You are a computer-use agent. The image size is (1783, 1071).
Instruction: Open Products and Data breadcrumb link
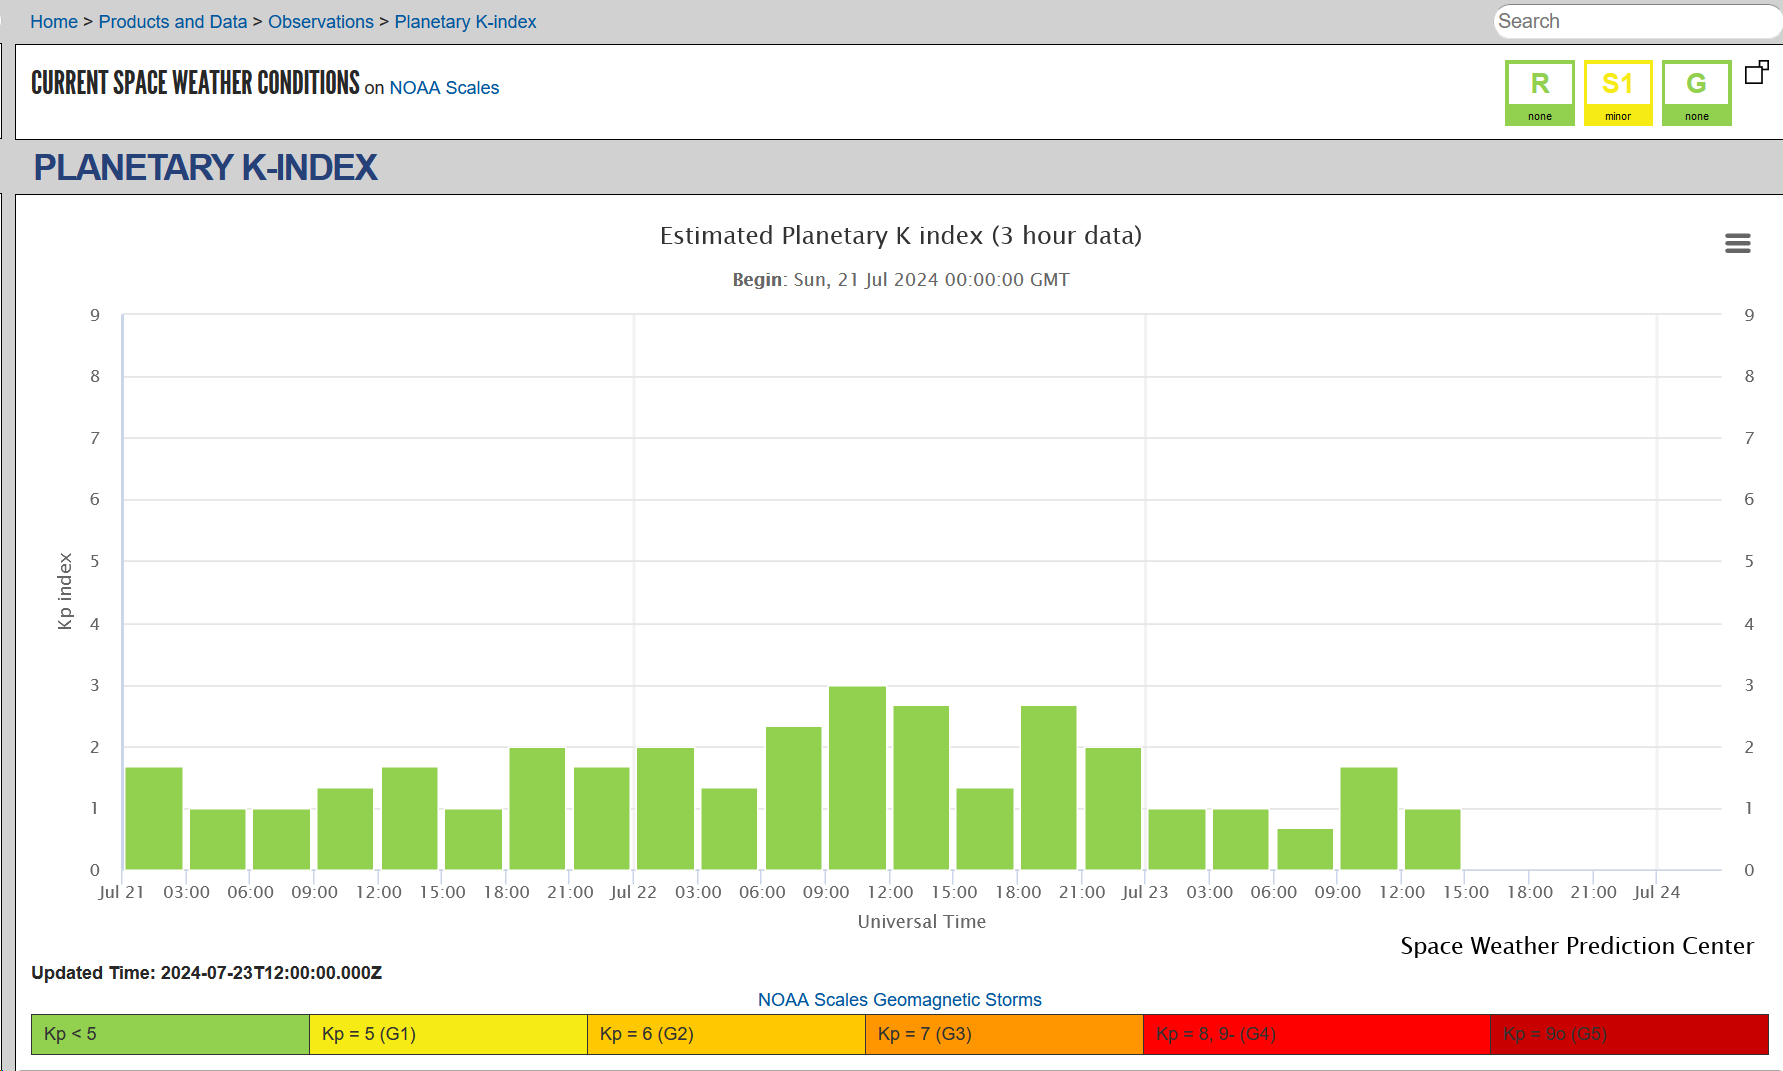point(173,22)
